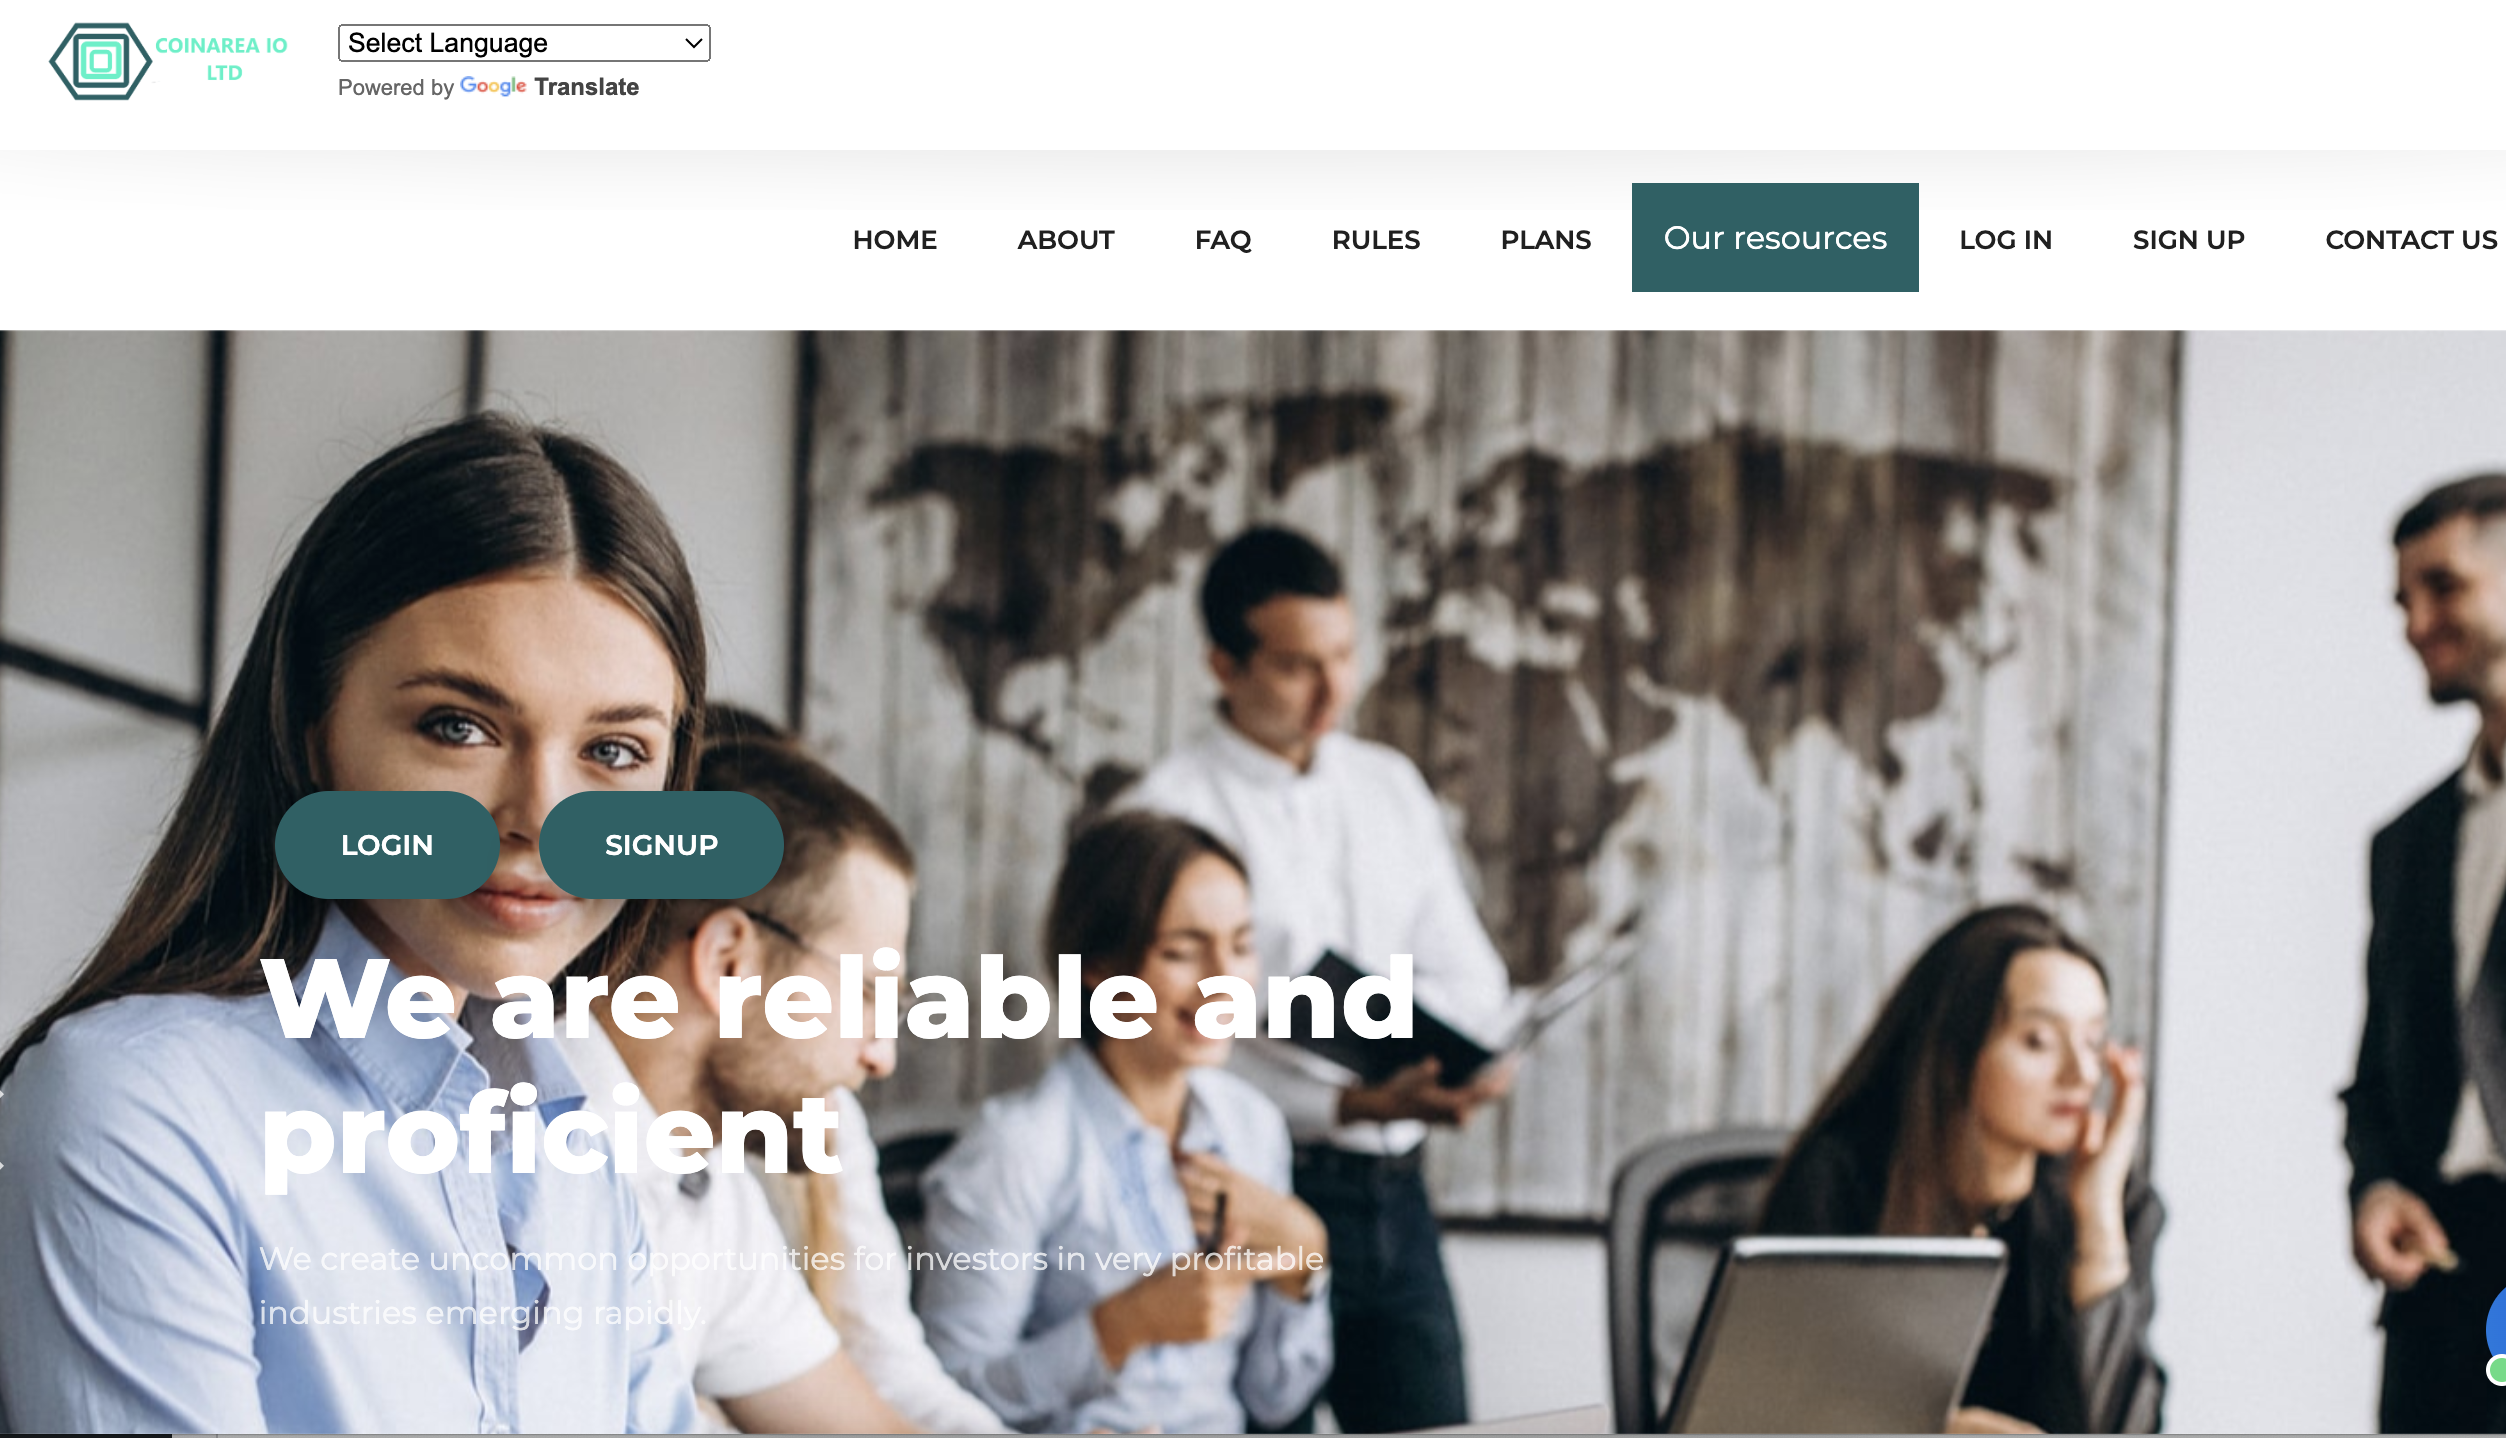Click the hexagonal Coinarea logo icon
2506x1438 pixels.
click(100, 61)
